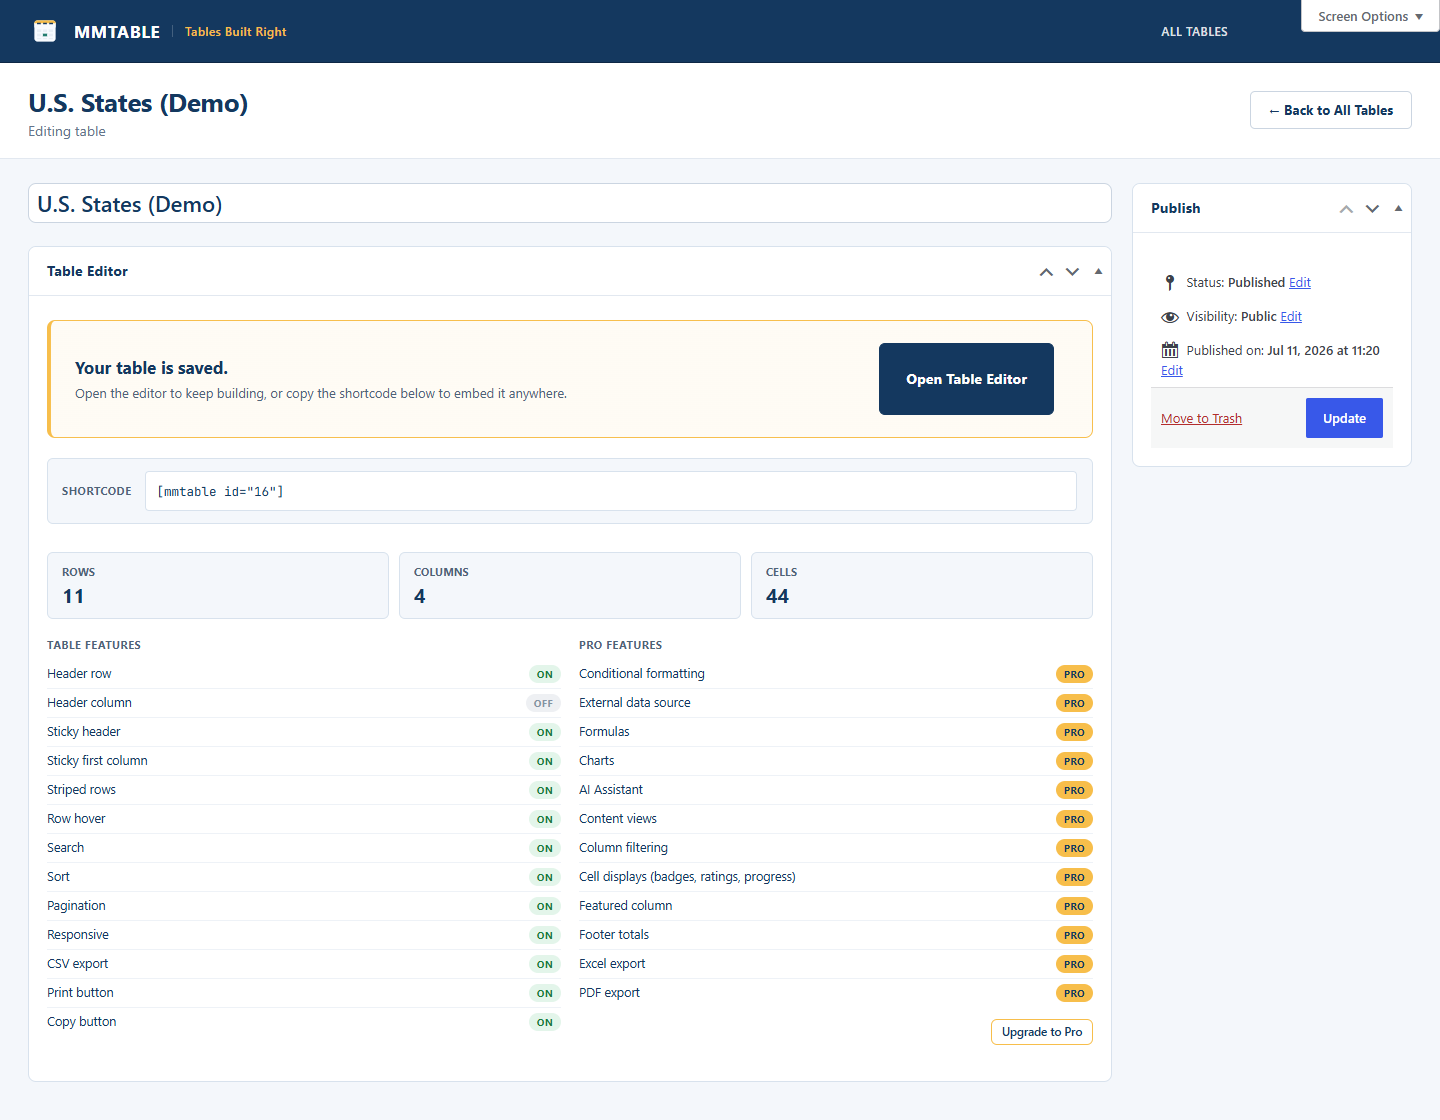
Task: Move Publish panel down
Action: (1372, 209)
